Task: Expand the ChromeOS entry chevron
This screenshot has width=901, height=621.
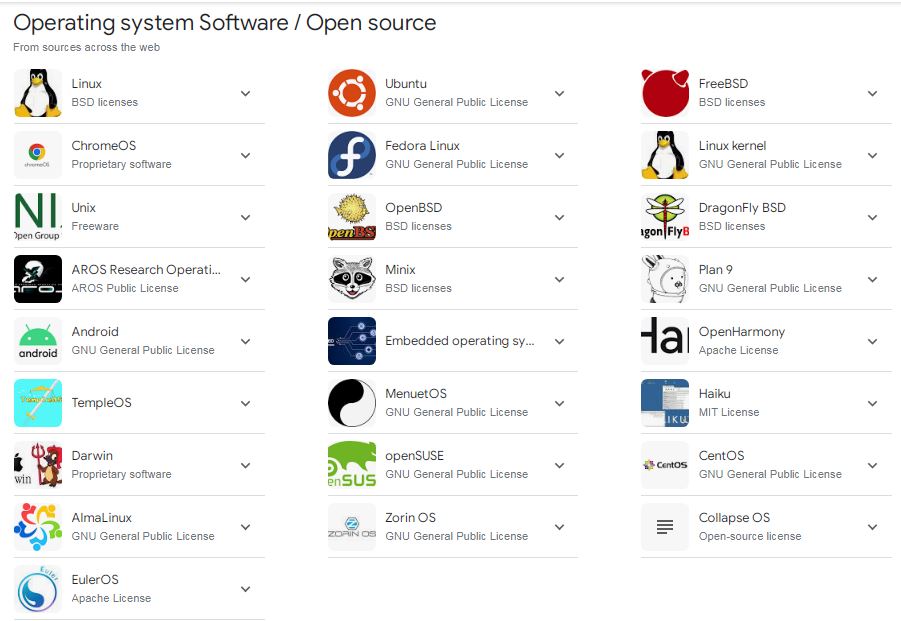Action: click(x=245, y=156)
